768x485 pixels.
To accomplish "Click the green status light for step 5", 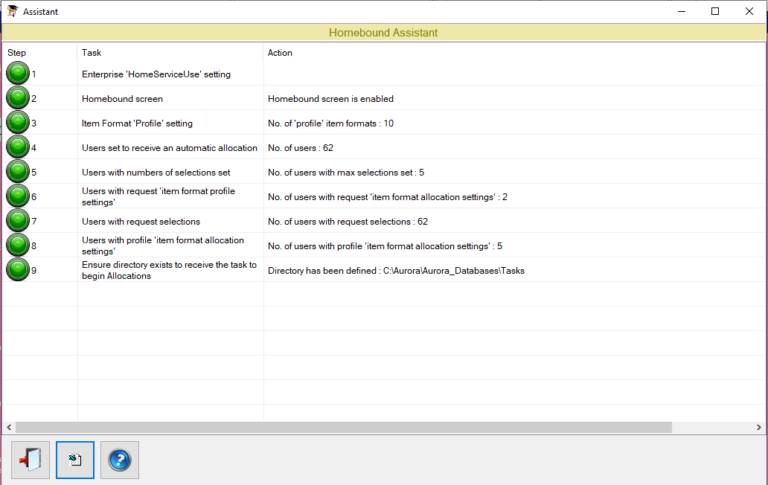I will 18,171.
